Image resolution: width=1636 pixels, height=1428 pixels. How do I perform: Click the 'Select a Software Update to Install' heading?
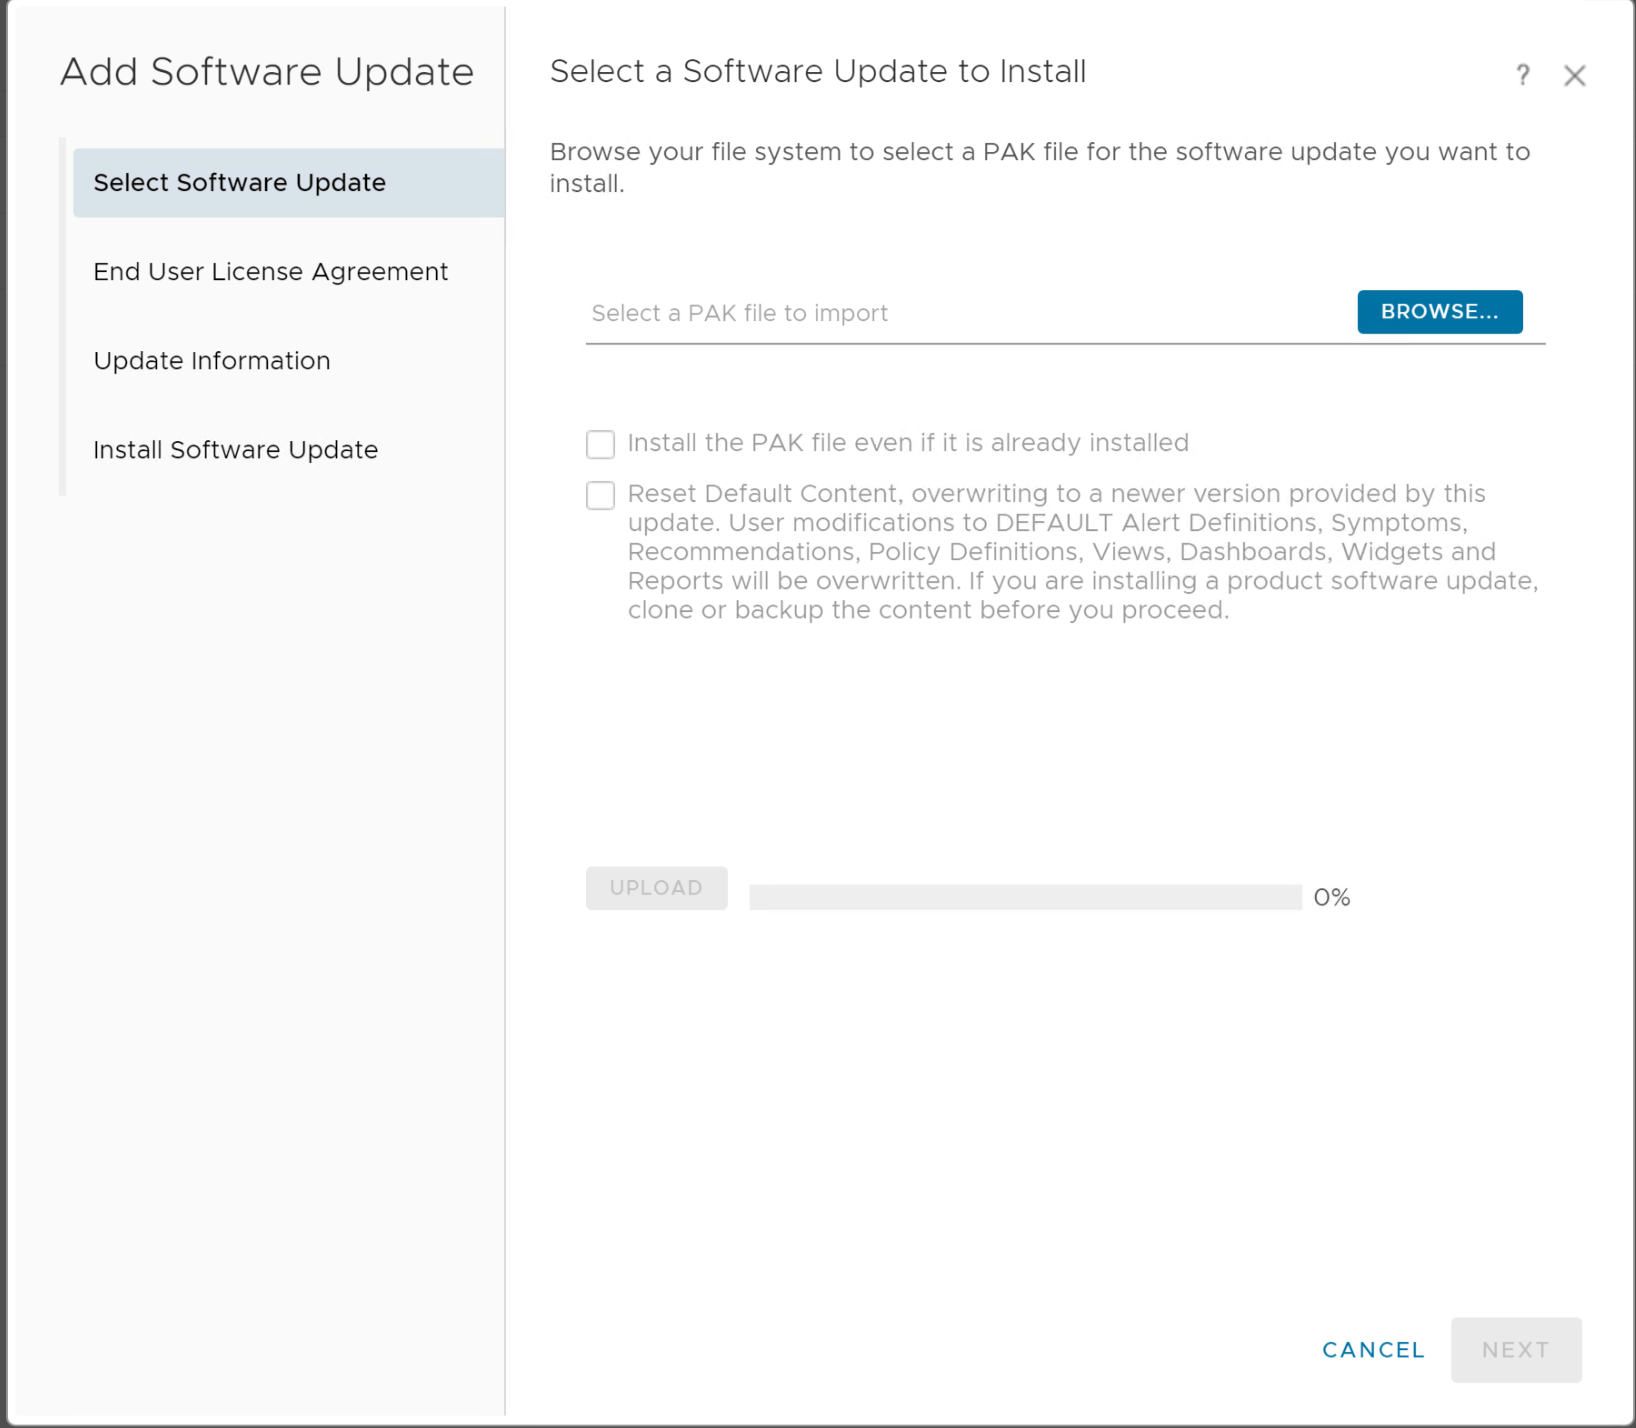click(x=817, y=72)
